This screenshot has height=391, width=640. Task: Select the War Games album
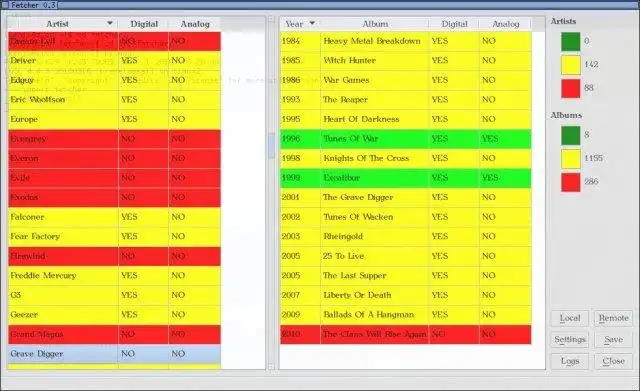pyautogui.click(x=406, y=80)
